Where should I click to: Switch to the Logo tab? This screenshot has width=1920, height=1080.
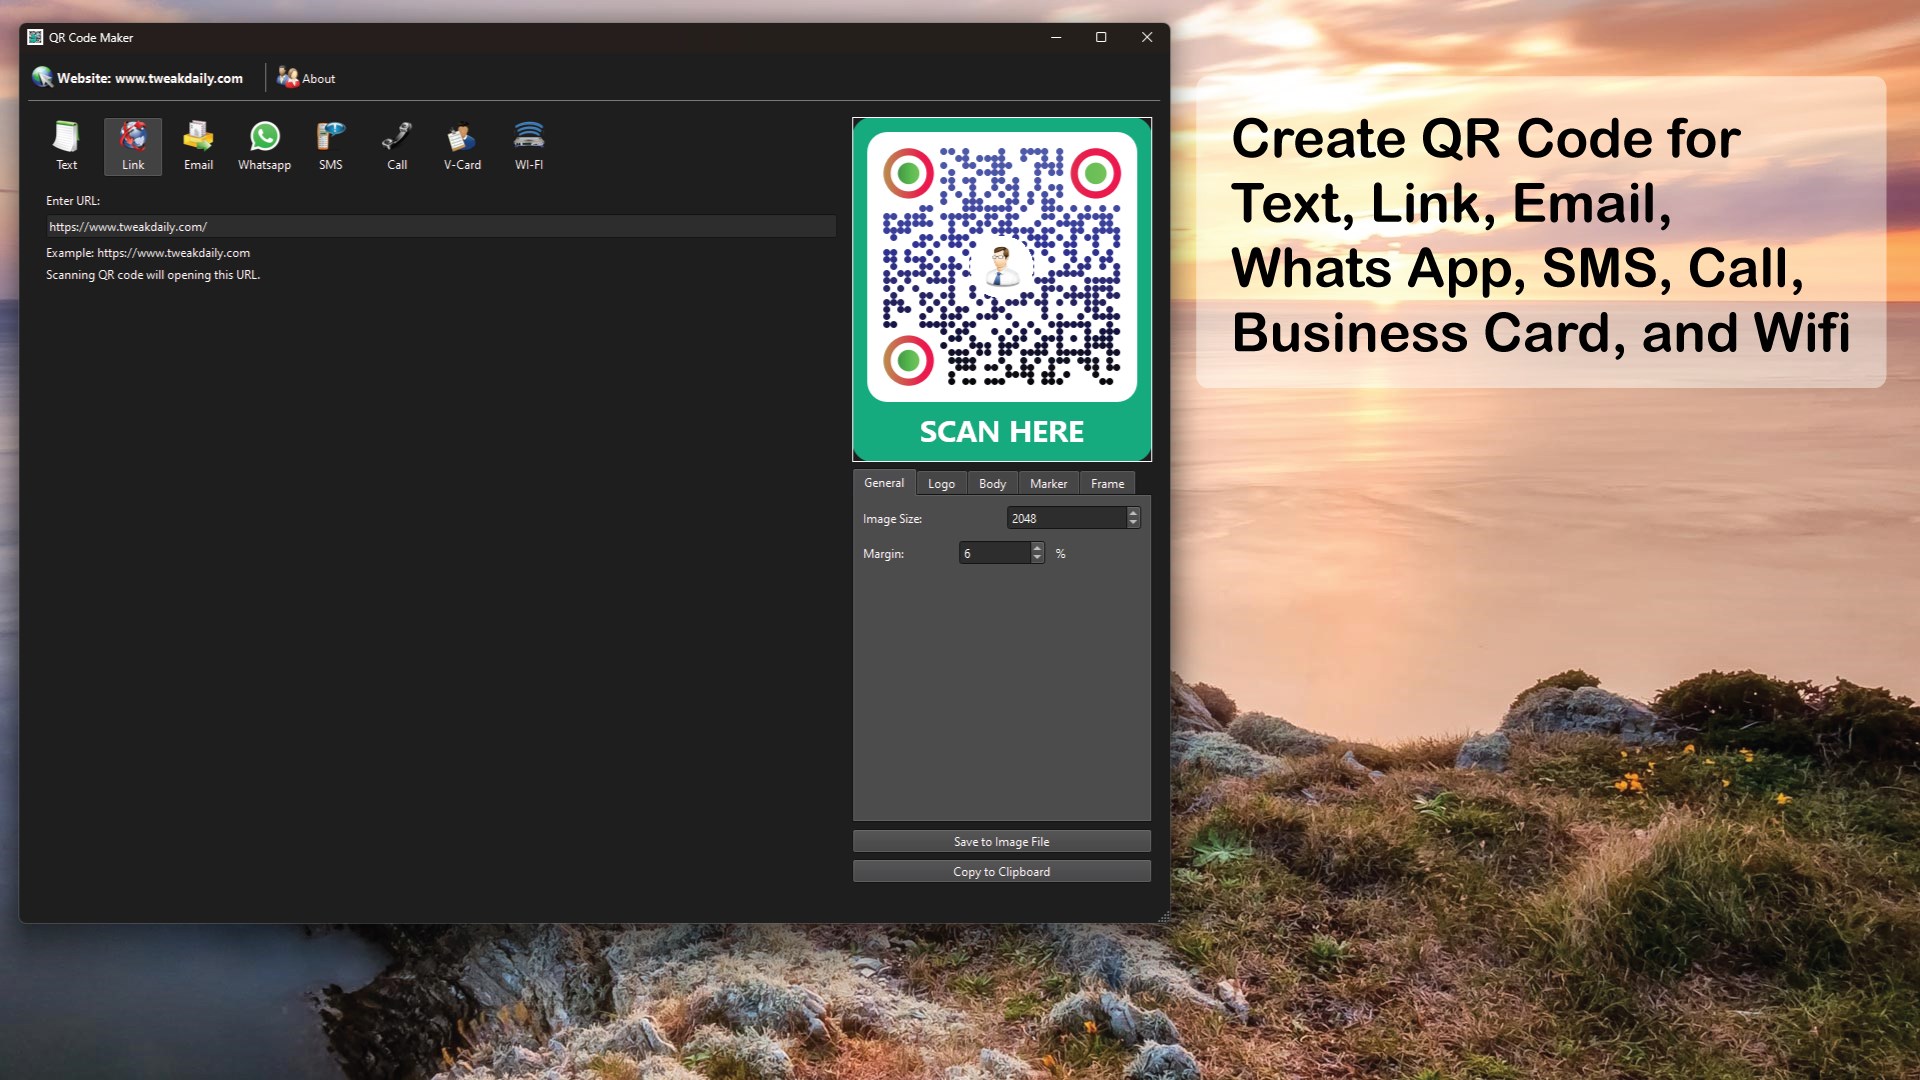(x=941, y=484)
